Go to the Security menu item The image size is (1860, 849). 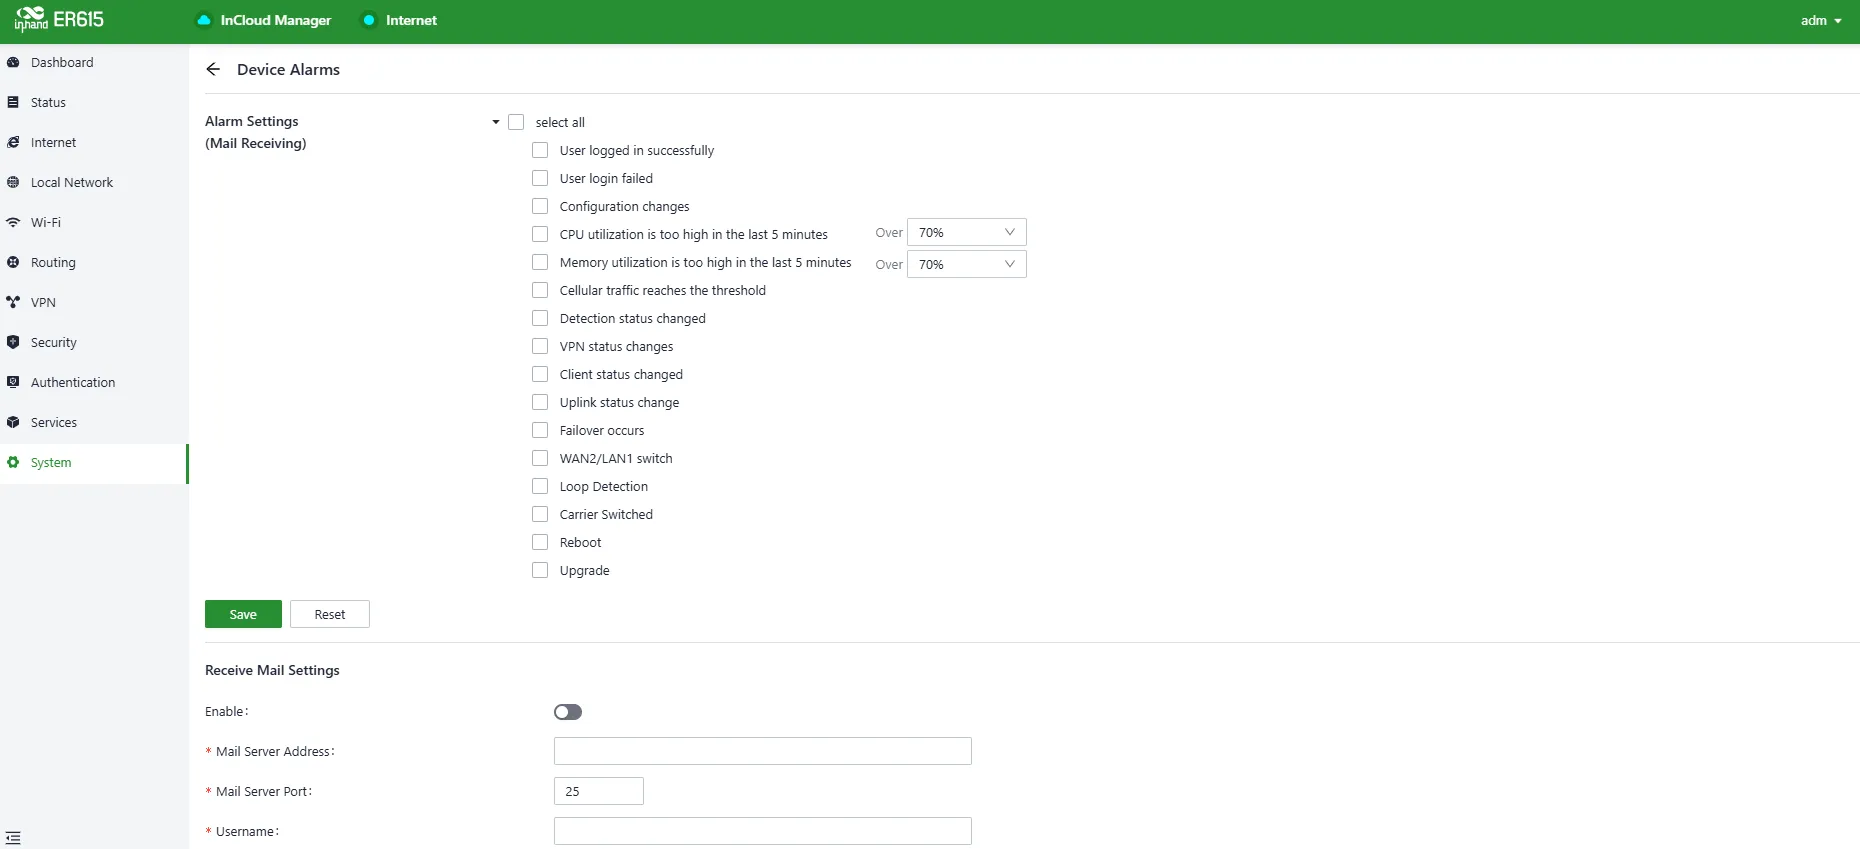pyautogui.click(x=94, y=342)
